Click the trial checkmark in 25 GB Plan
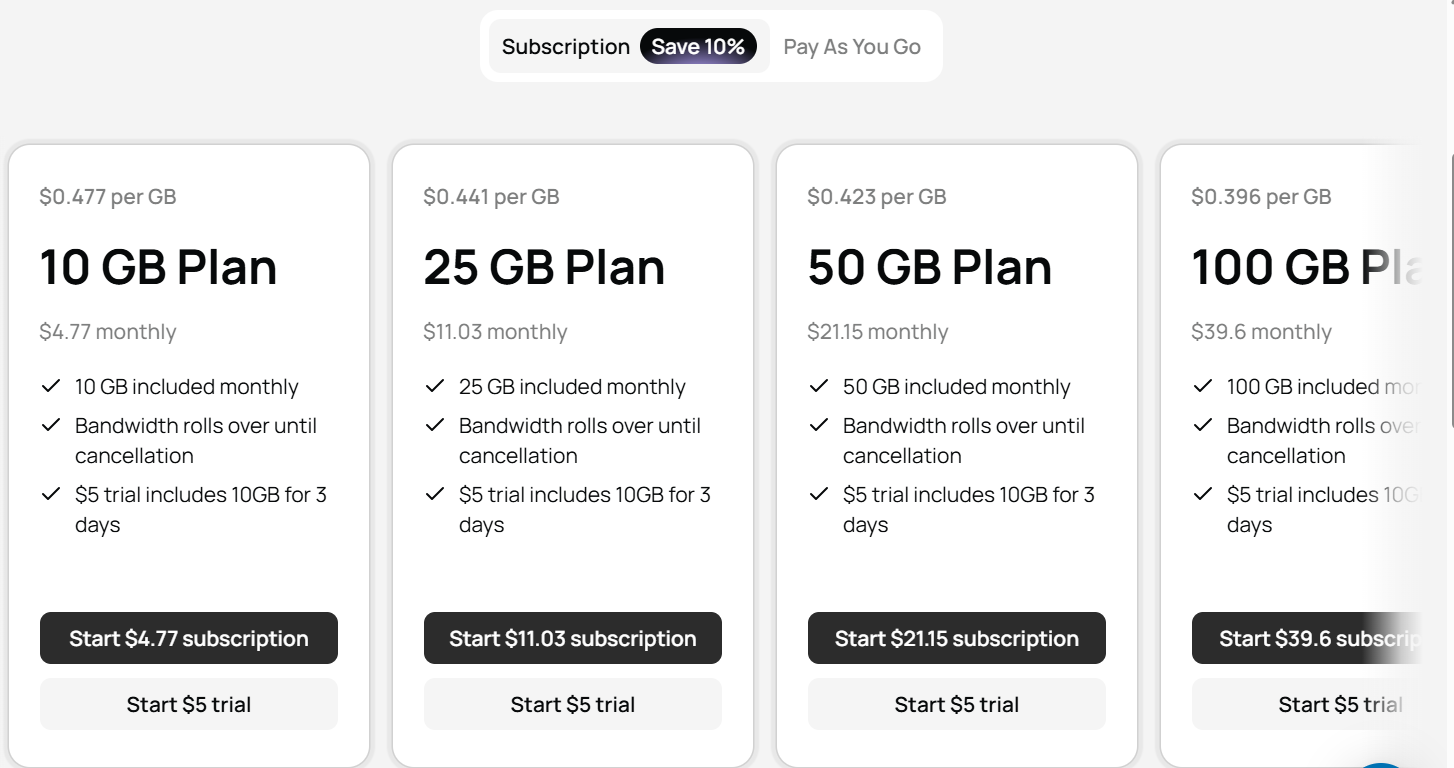This screenshot has width=1454, height=768. tap(435, 494)
